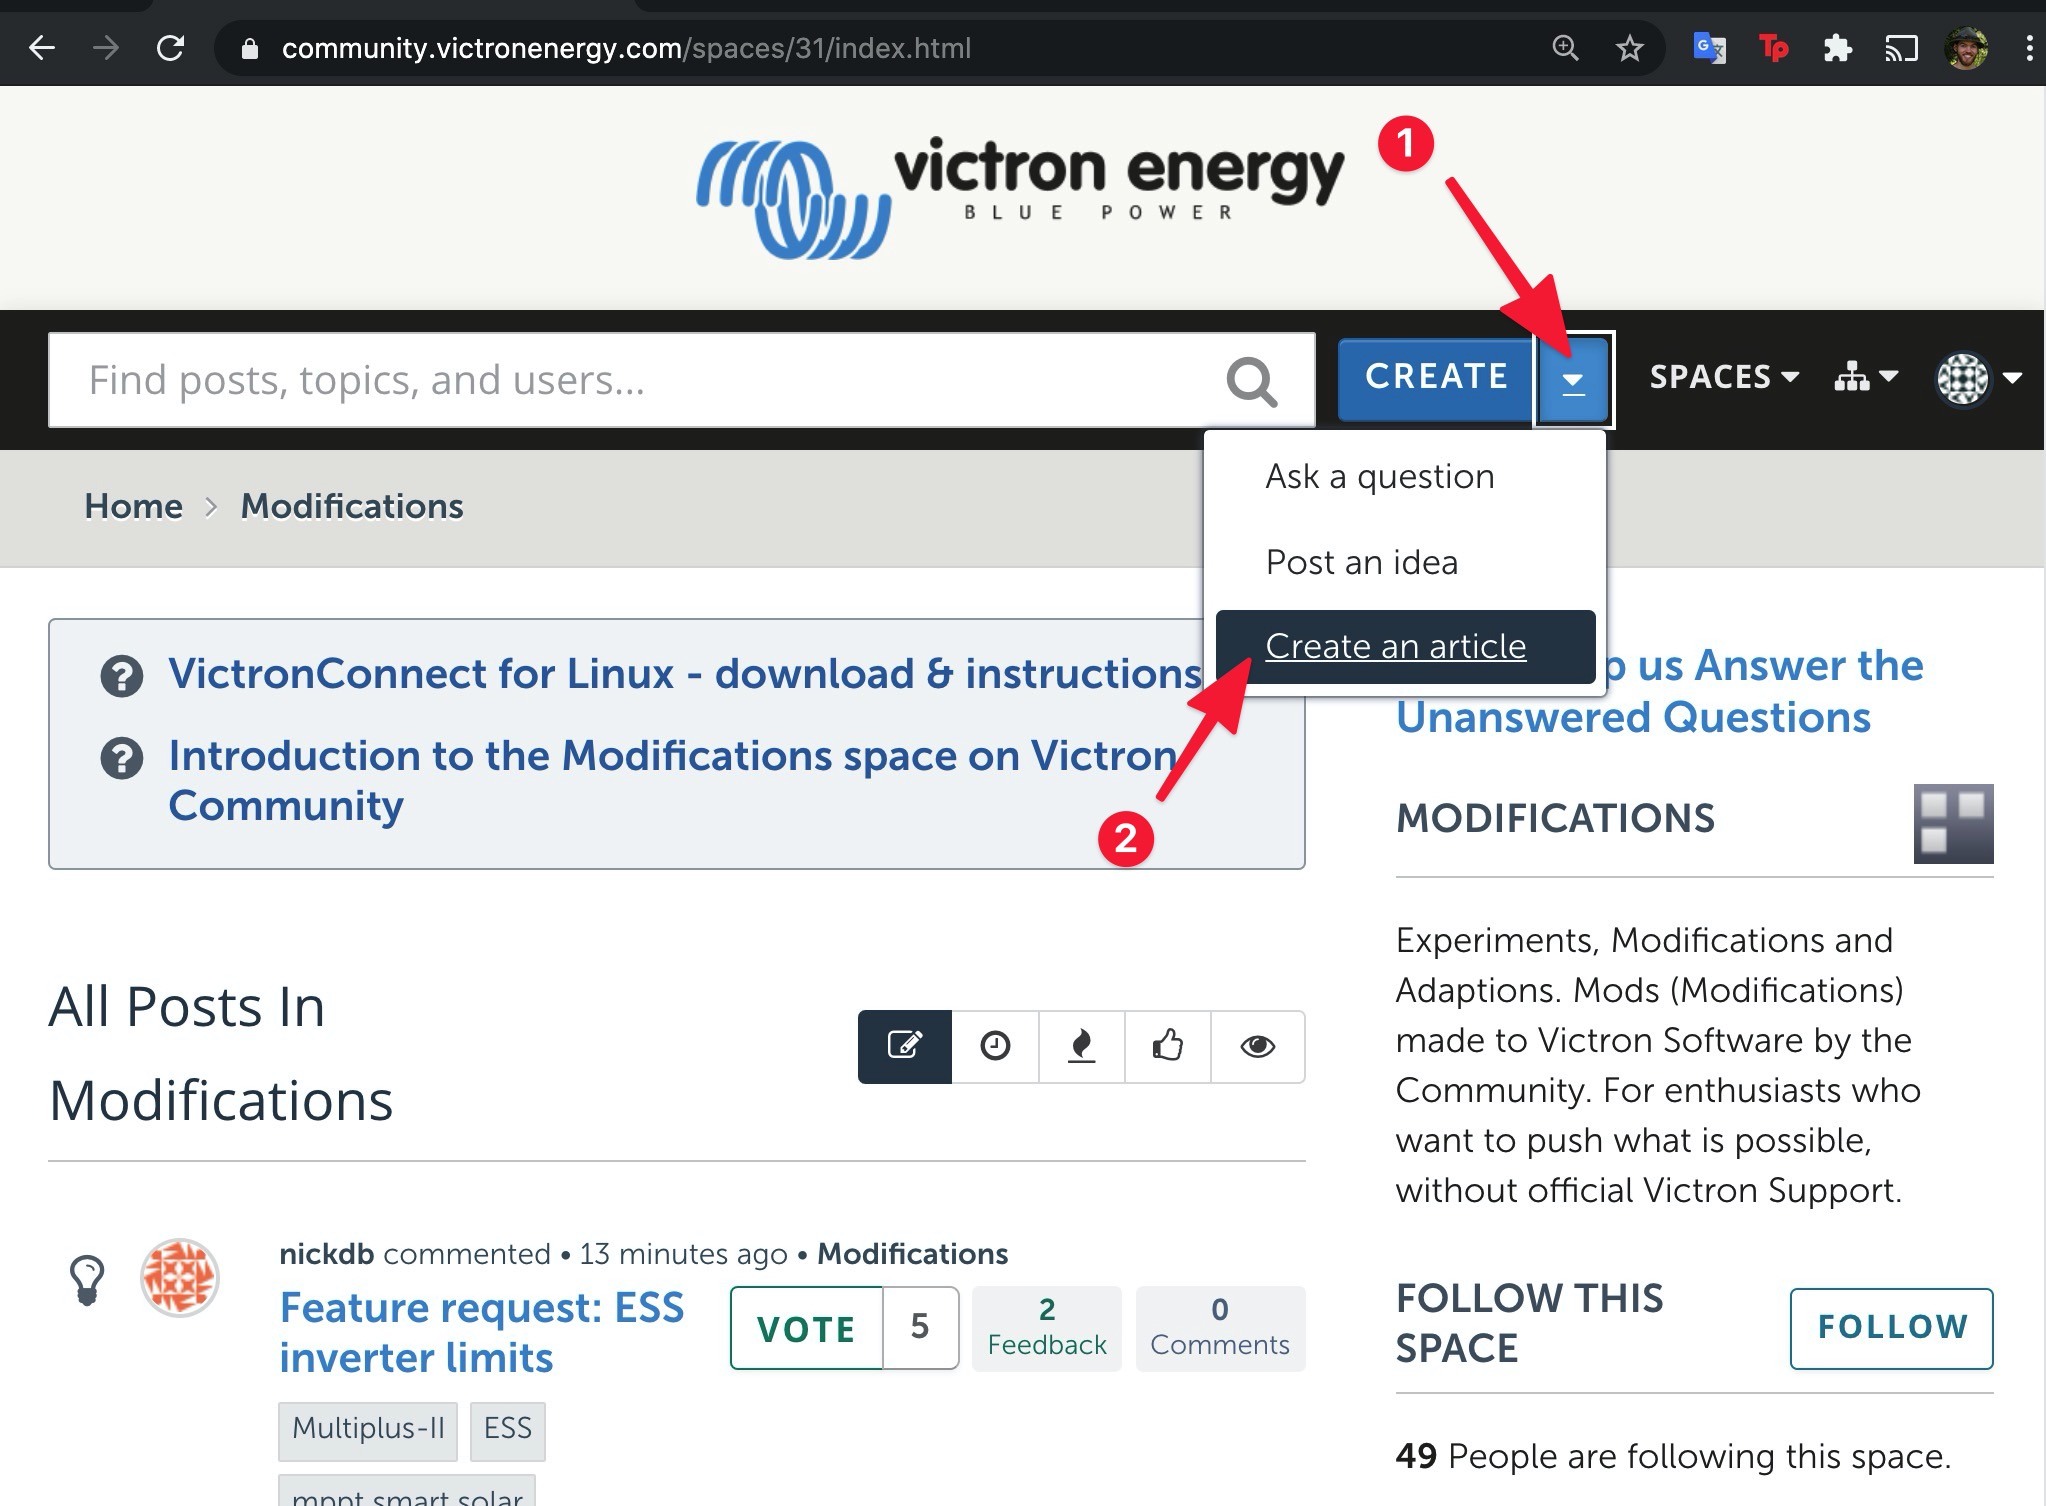Viewport: 2046px width, 1506px height.
Task: Open the Chrome profile avatar
Action: (1966, 48)
